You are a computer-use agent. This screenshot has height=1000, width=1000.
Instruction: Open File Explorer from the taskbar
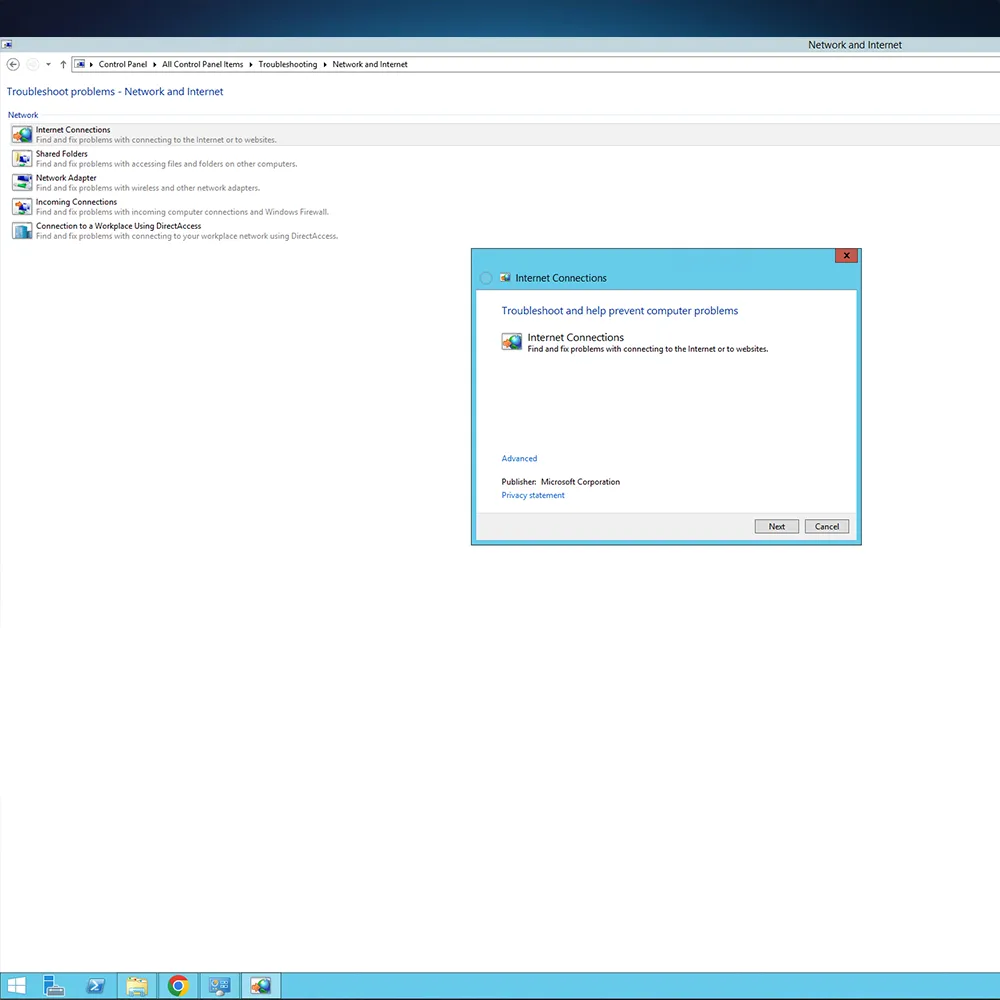(x=137, y=986)
